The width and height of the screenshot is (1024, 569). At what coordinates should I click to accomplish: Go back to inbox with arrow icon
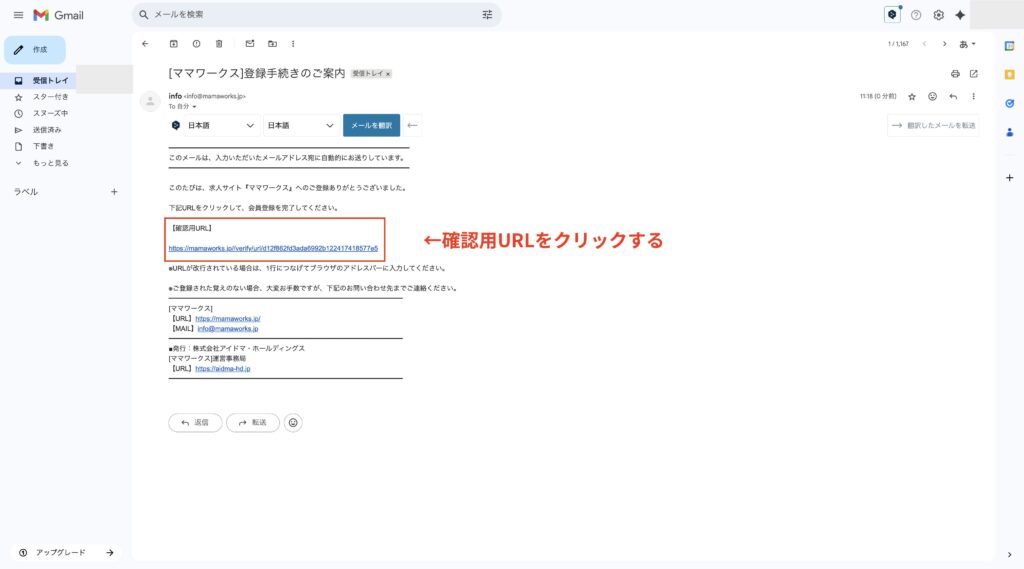145,44
